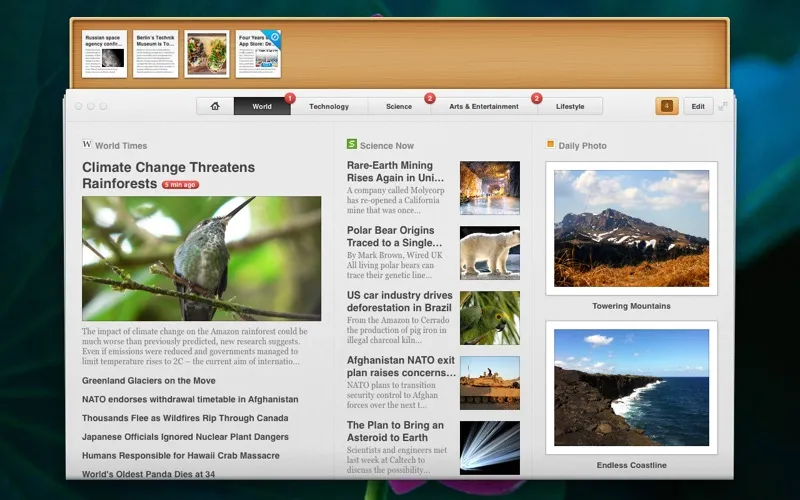The width and height of the screenshot is (800, 500).
Task: Click the Towering Mountains caption
Action: pyautogui.click(x=632, y=306)
